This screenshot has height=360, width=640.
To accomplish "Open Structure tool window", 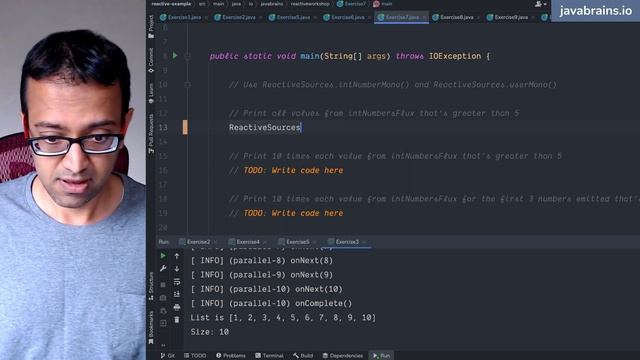I will coord(151,286).
